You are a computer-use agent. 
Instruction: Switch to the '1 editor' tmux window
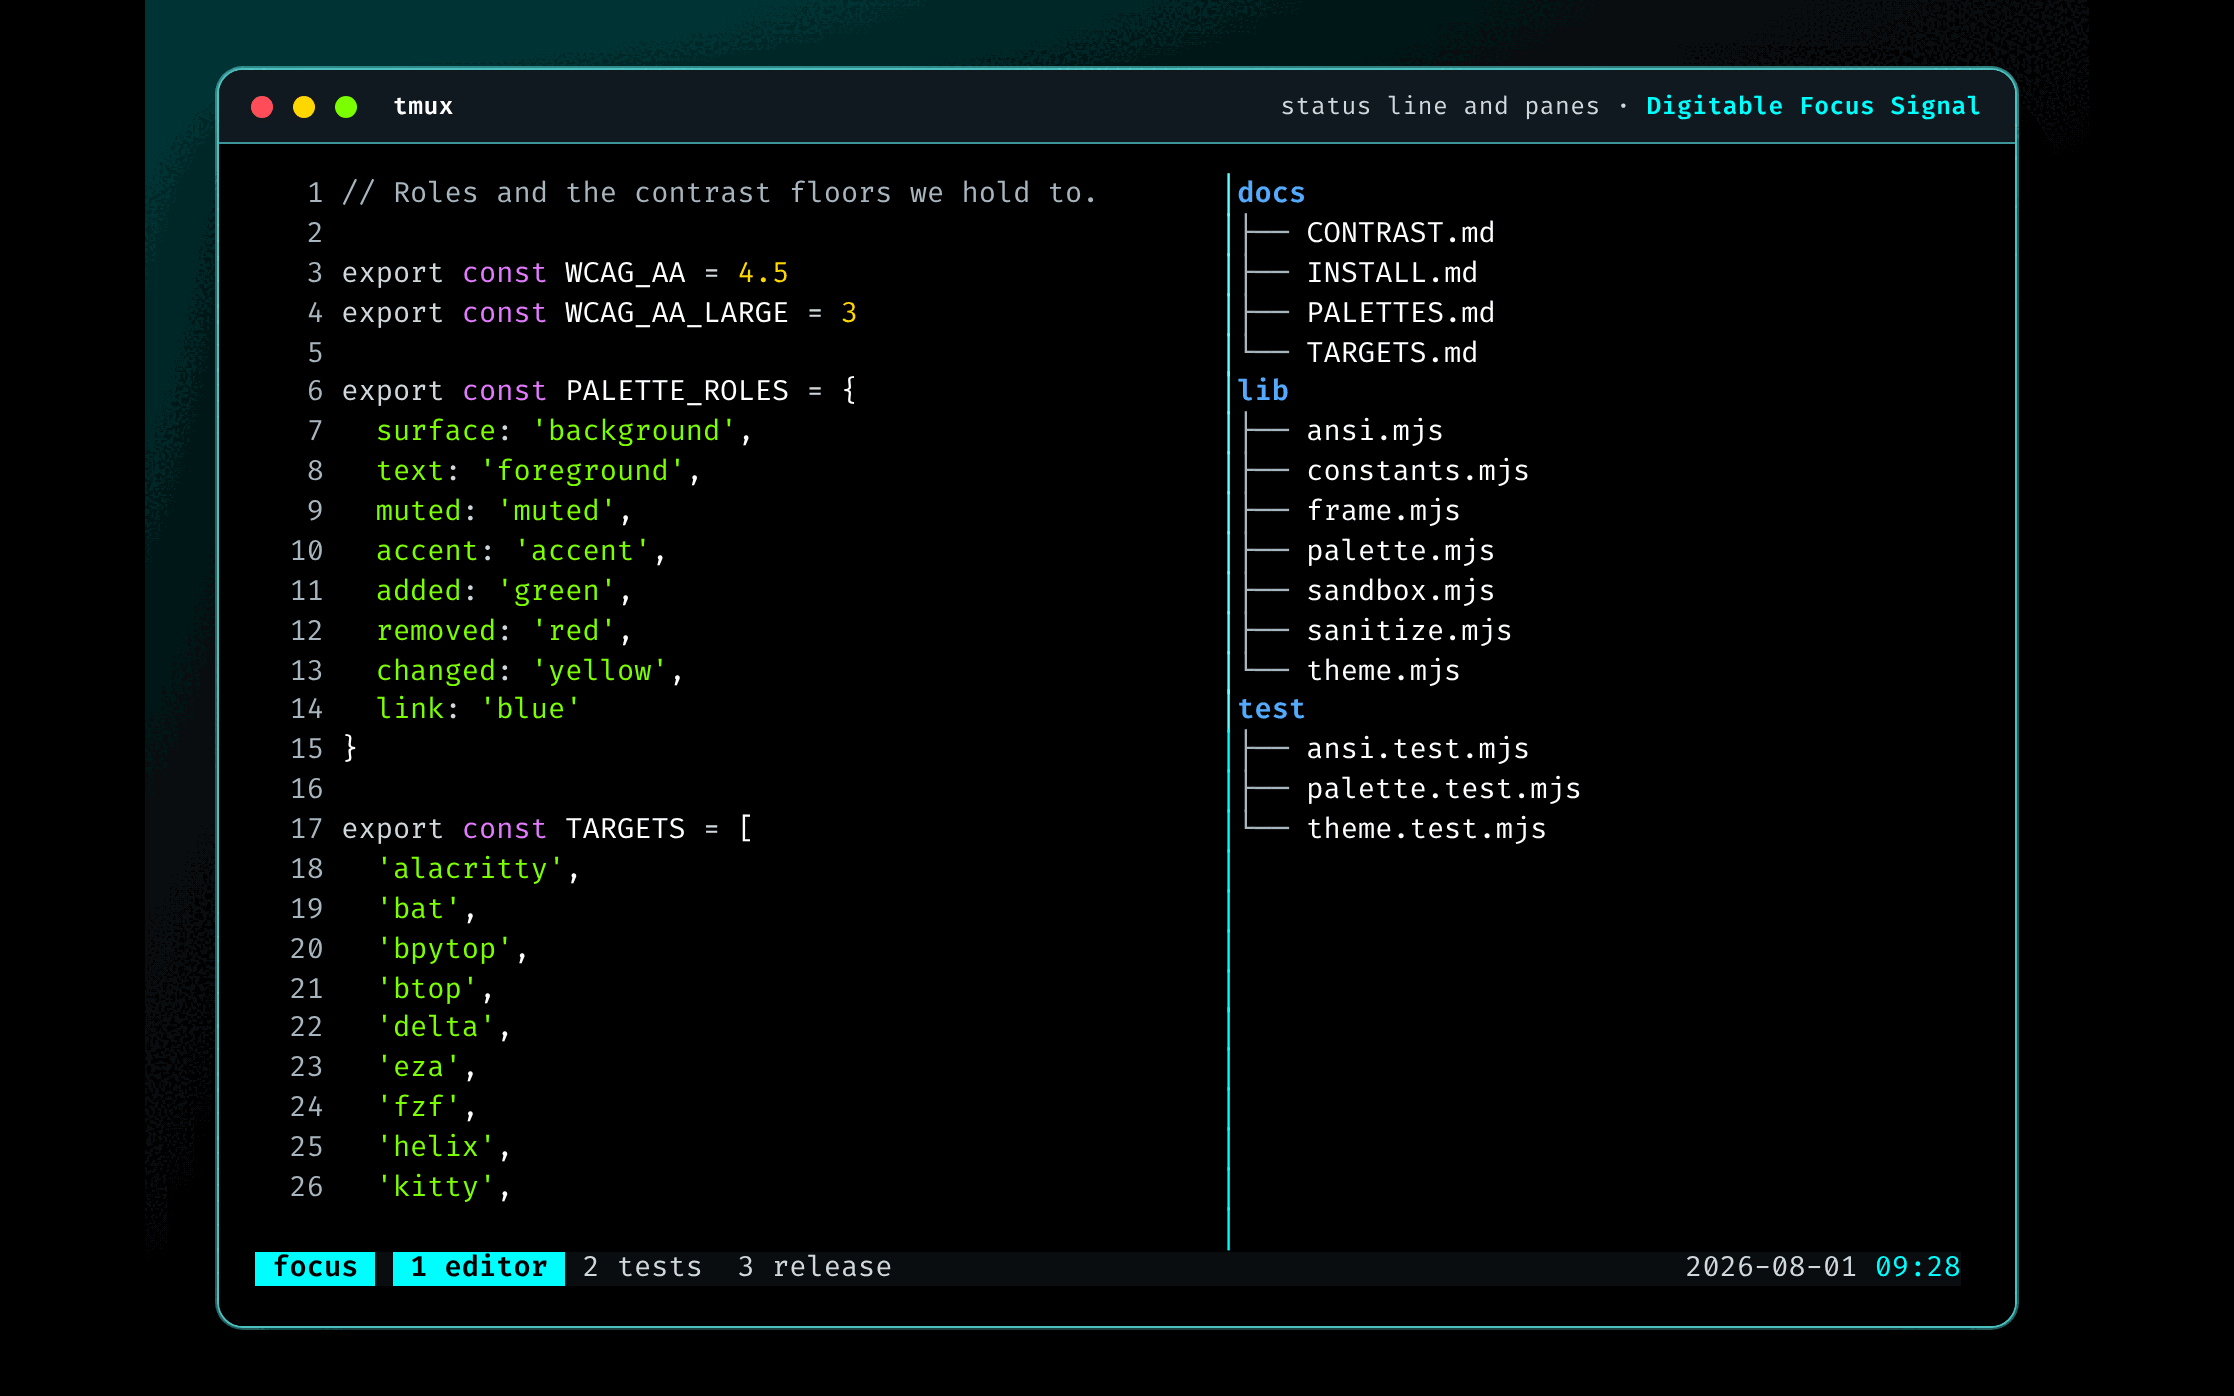click(x=479, y=1267)
